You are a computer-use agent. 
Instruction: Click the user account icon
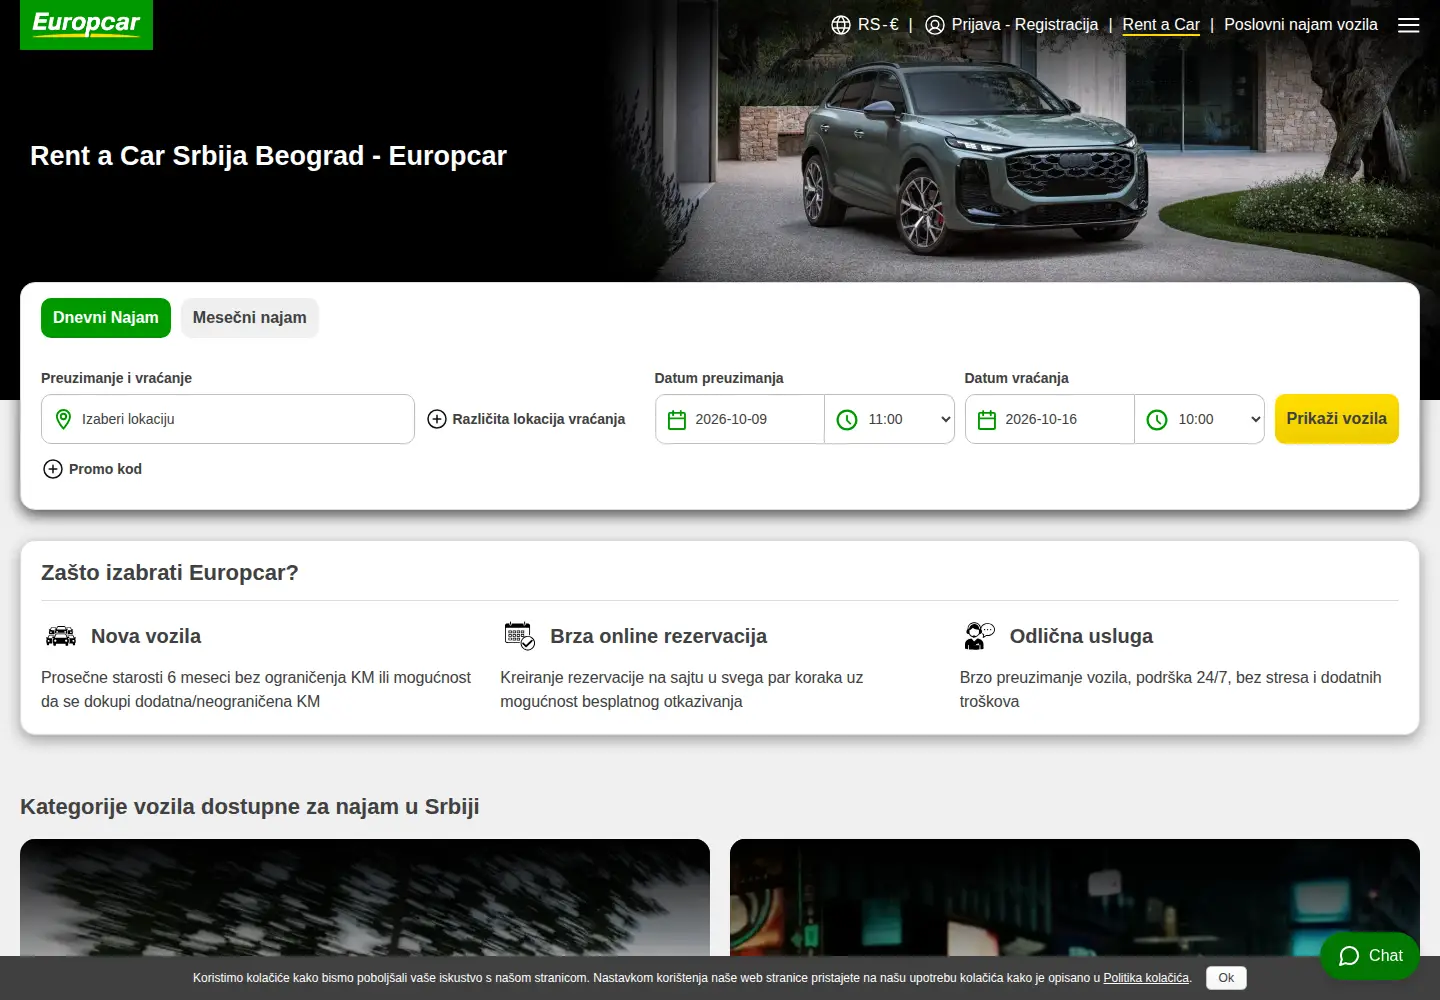click(935, 25)
